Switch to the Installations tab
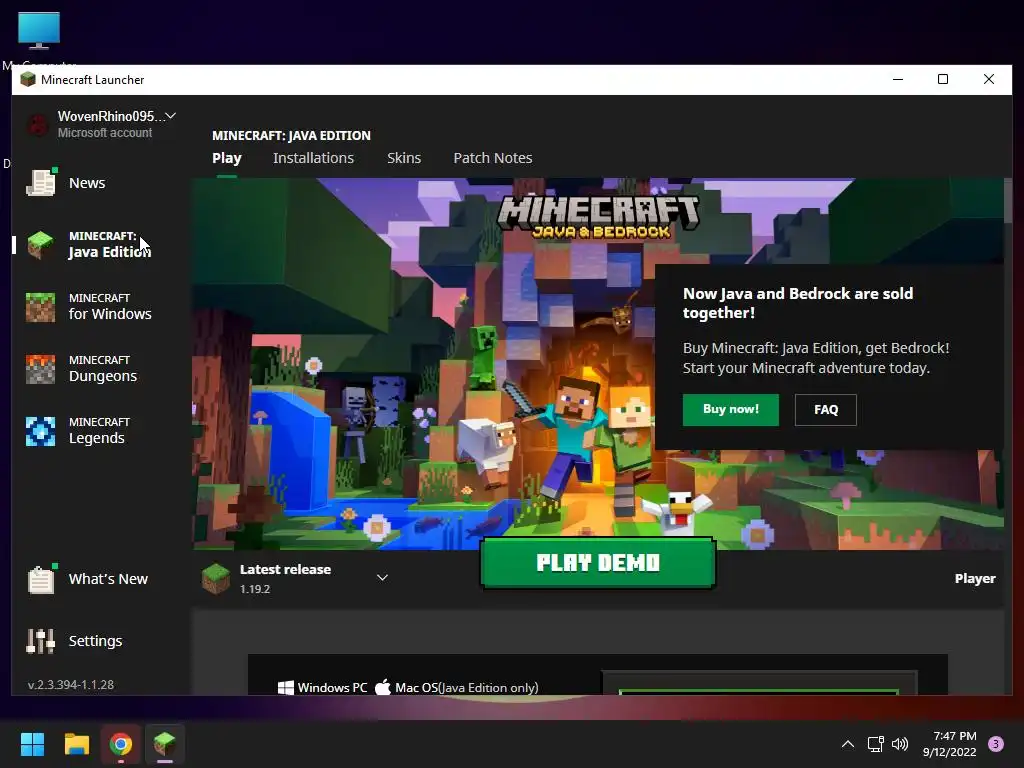 [x=313, y=158]
